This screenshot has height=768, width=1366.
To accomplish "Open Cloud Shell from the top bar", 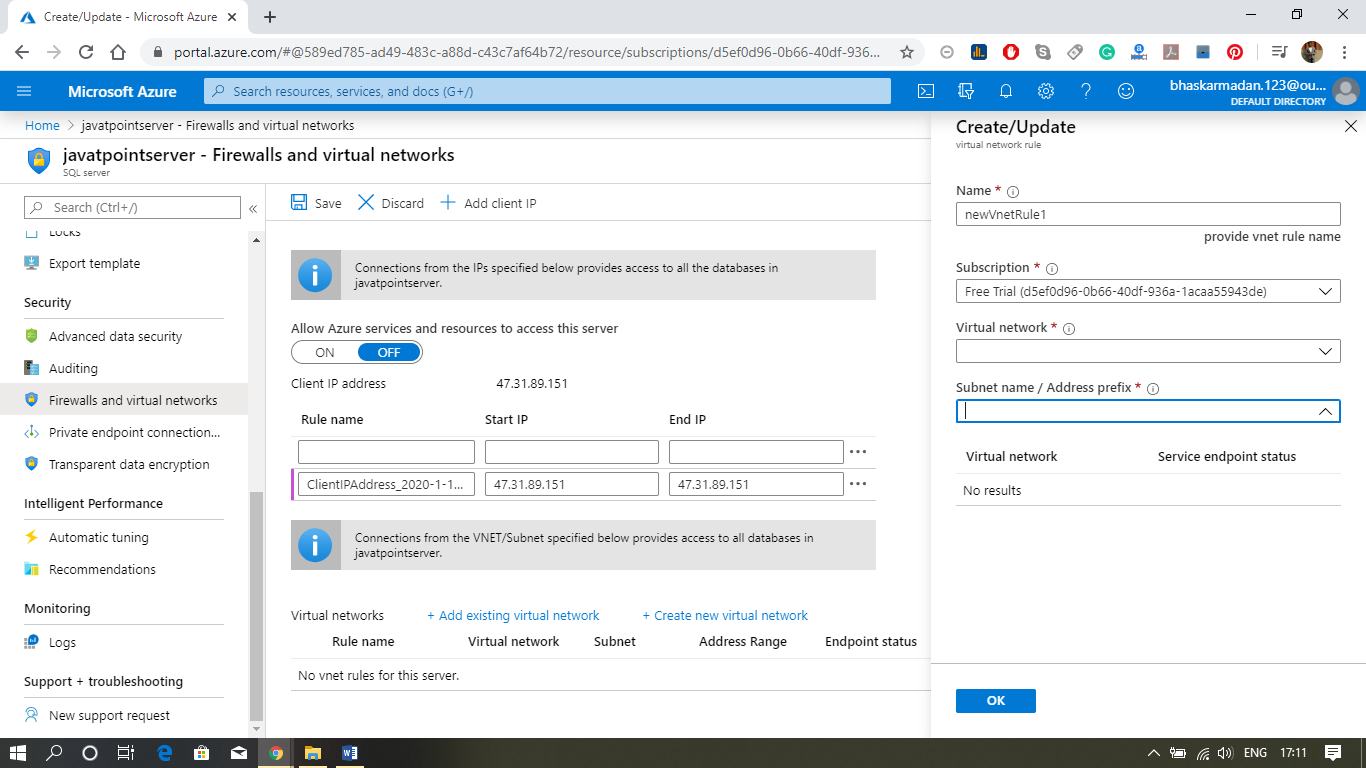I will tap(926, 91).
